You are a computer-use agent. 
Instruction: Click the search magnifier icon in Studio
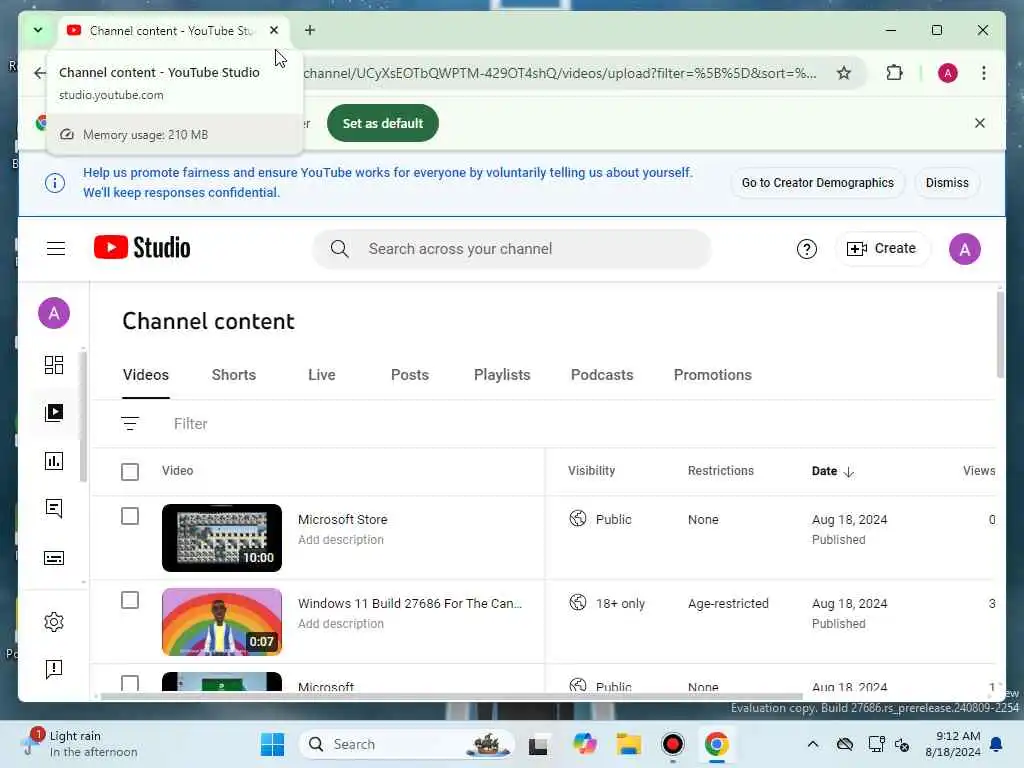[x=340, y=249]
